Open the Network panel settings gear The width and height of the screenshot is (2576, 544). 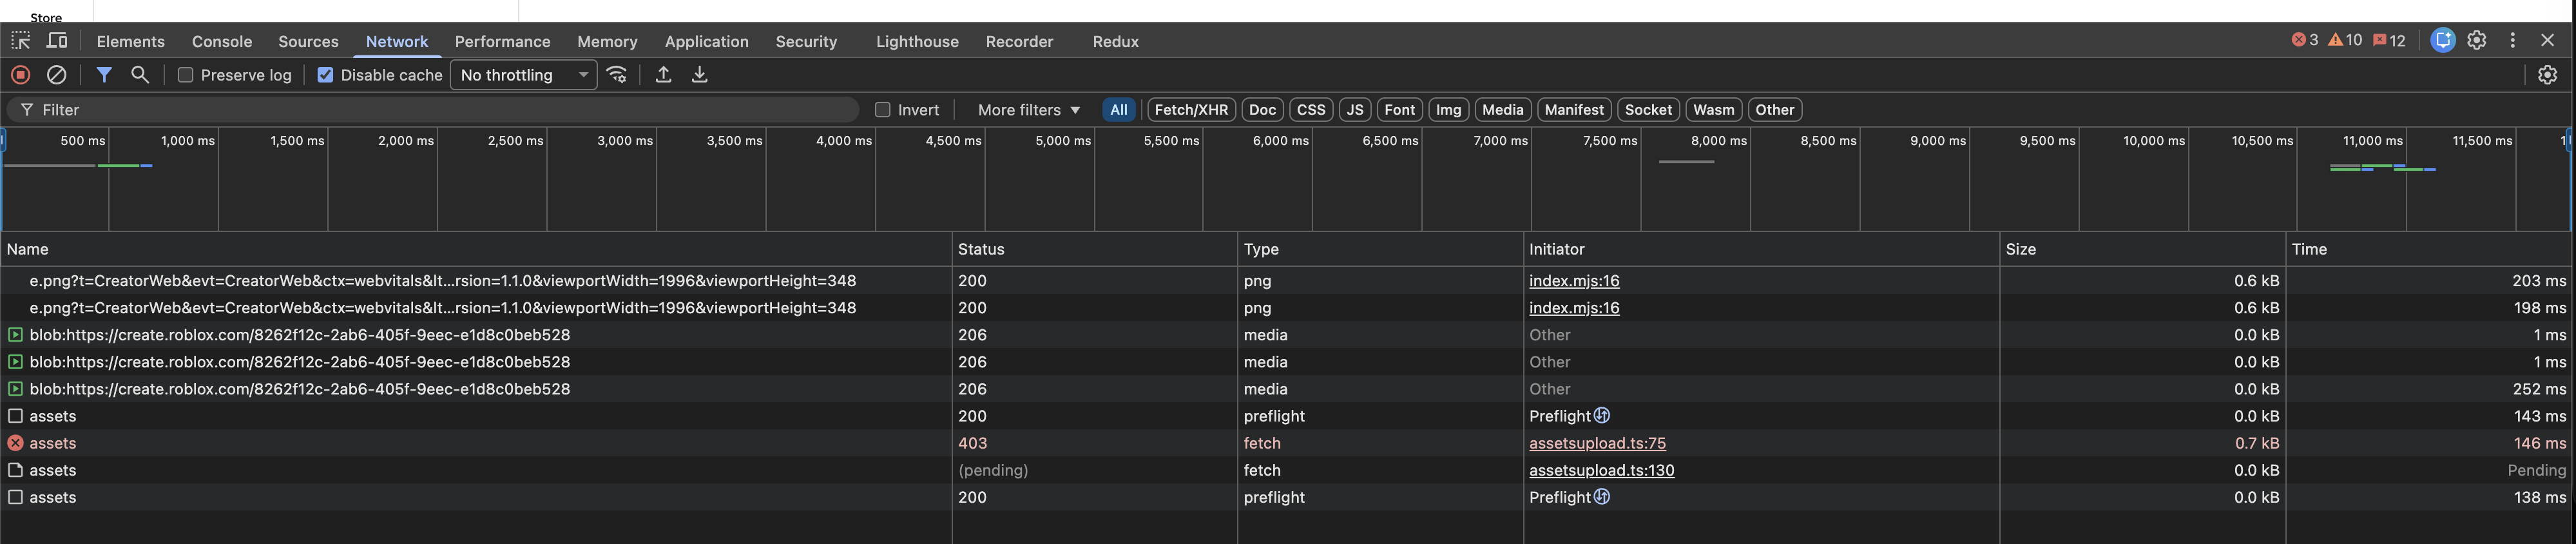[x=2547, y=75]
